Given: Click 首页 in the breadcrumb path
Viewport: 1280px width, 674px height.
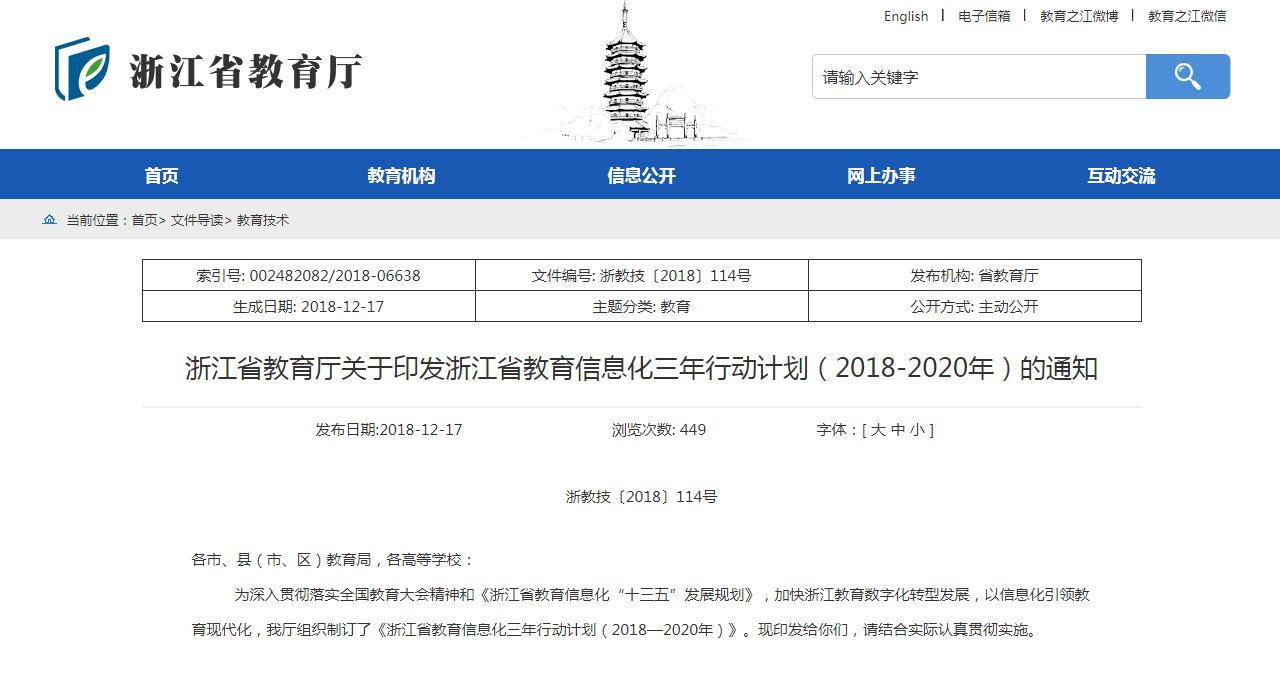Looking at the screenshot, I should point(145,220).
